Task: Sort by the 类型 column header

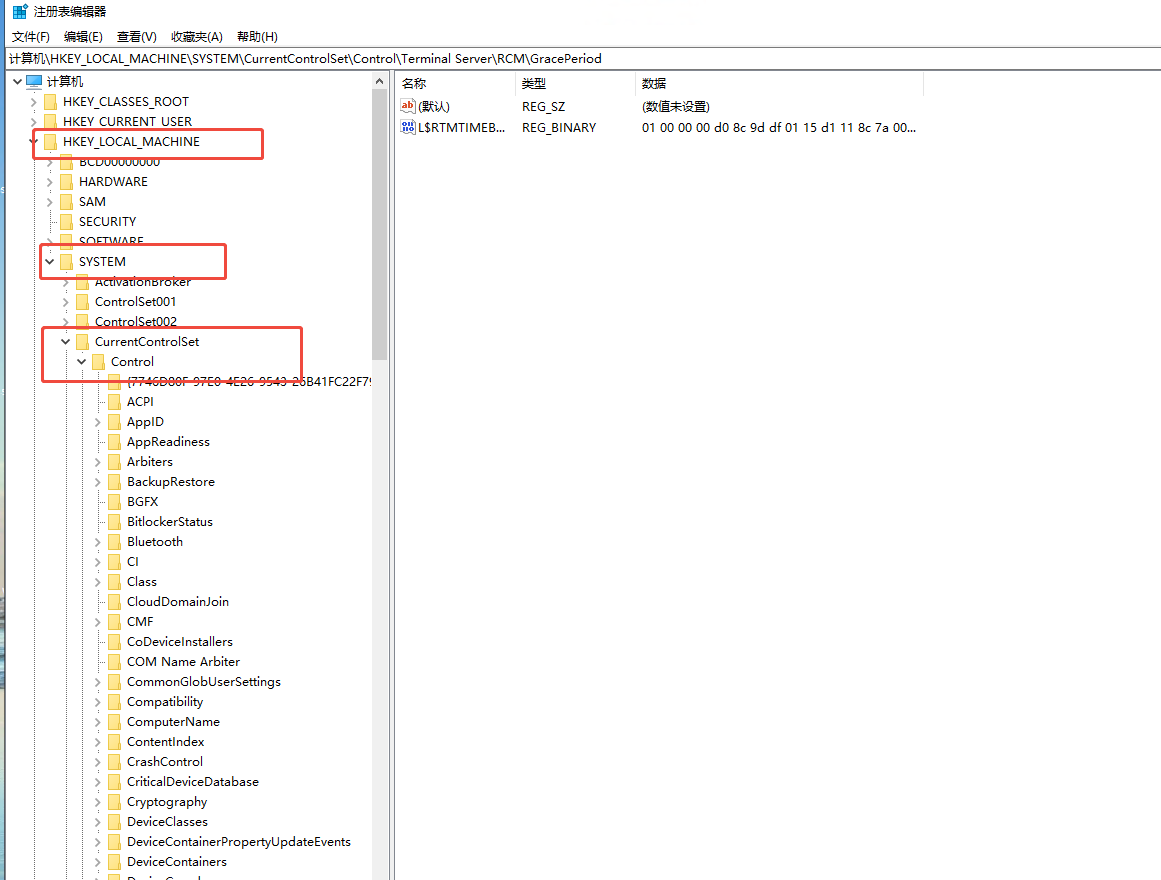Action: pos(575,84)
